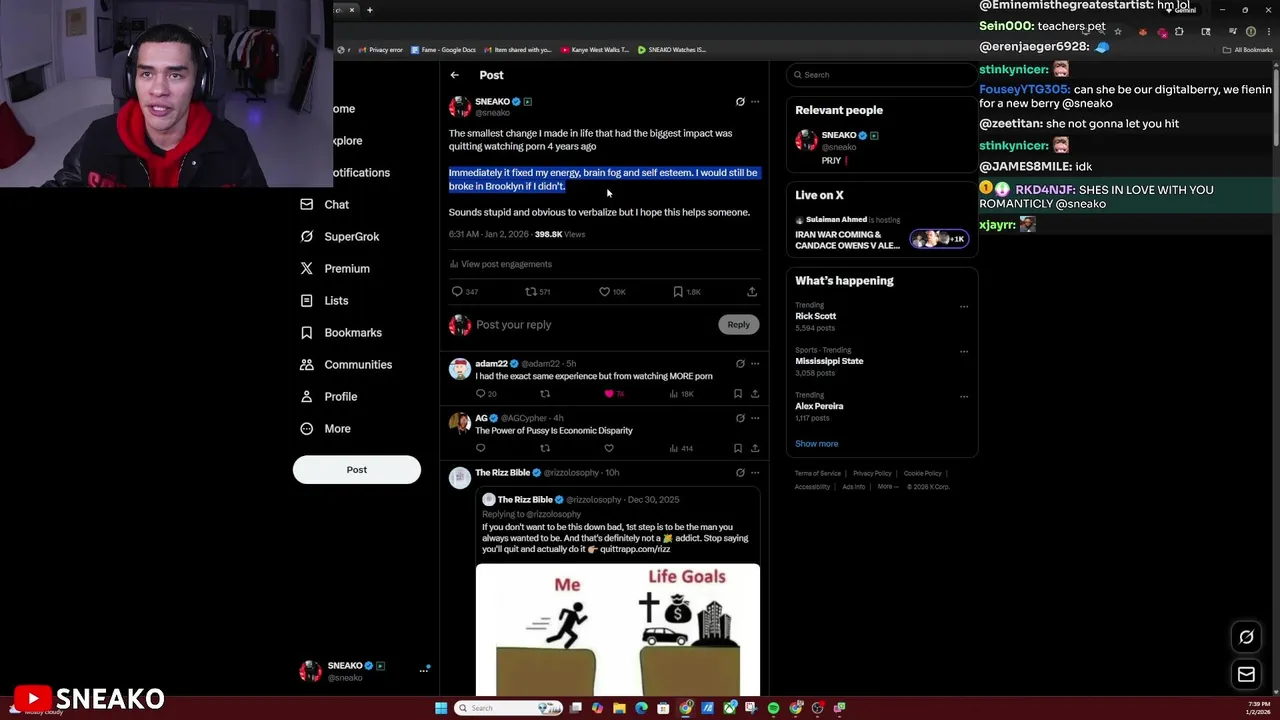Open Bookmarks in the sidebar
The image size is (1280, 720).
341,332
